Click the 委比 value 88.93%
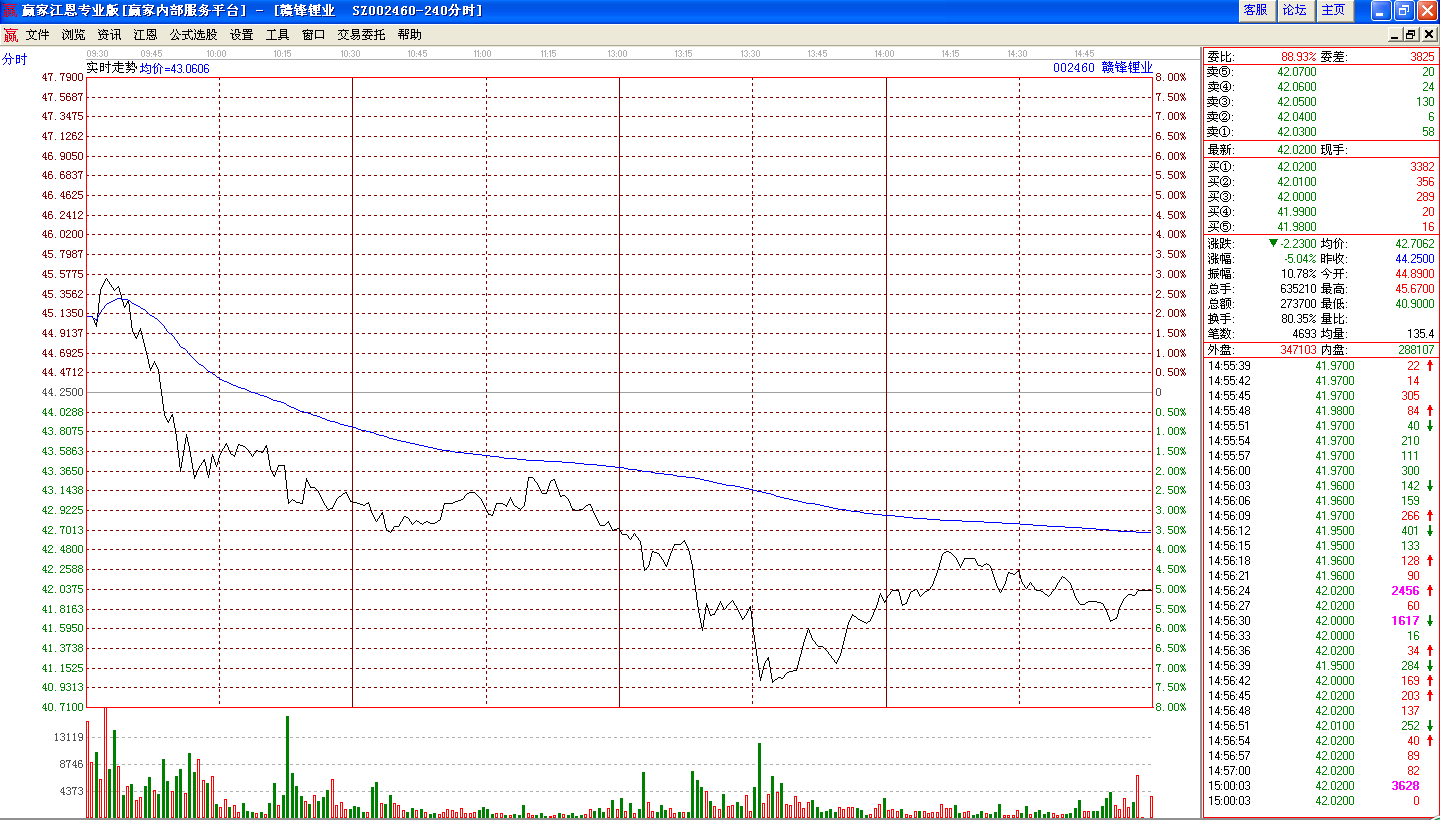The height and width of the screenshot is (820, 1440). [x=1299, y=57]
